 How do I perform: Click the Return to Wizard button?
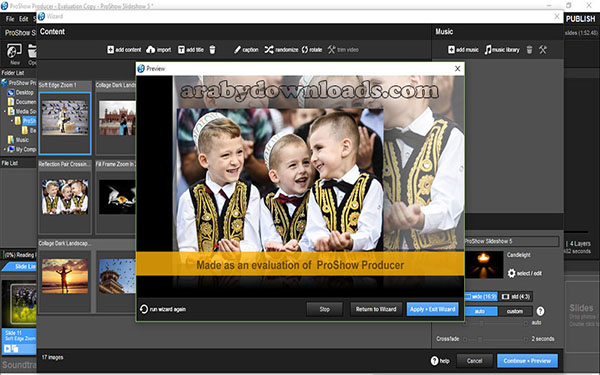[376, 309]
